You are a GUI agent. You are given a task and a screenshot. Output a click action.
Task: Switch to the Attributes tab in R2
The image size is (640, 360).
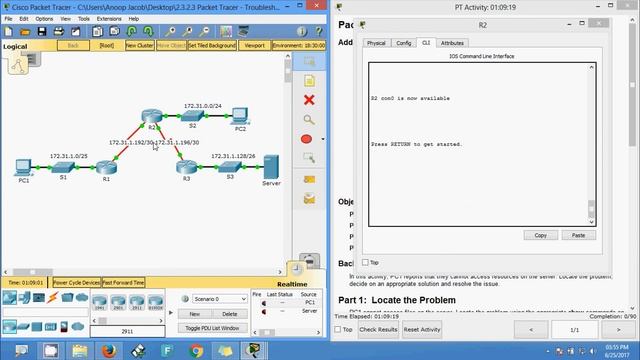tap(452, 43)
